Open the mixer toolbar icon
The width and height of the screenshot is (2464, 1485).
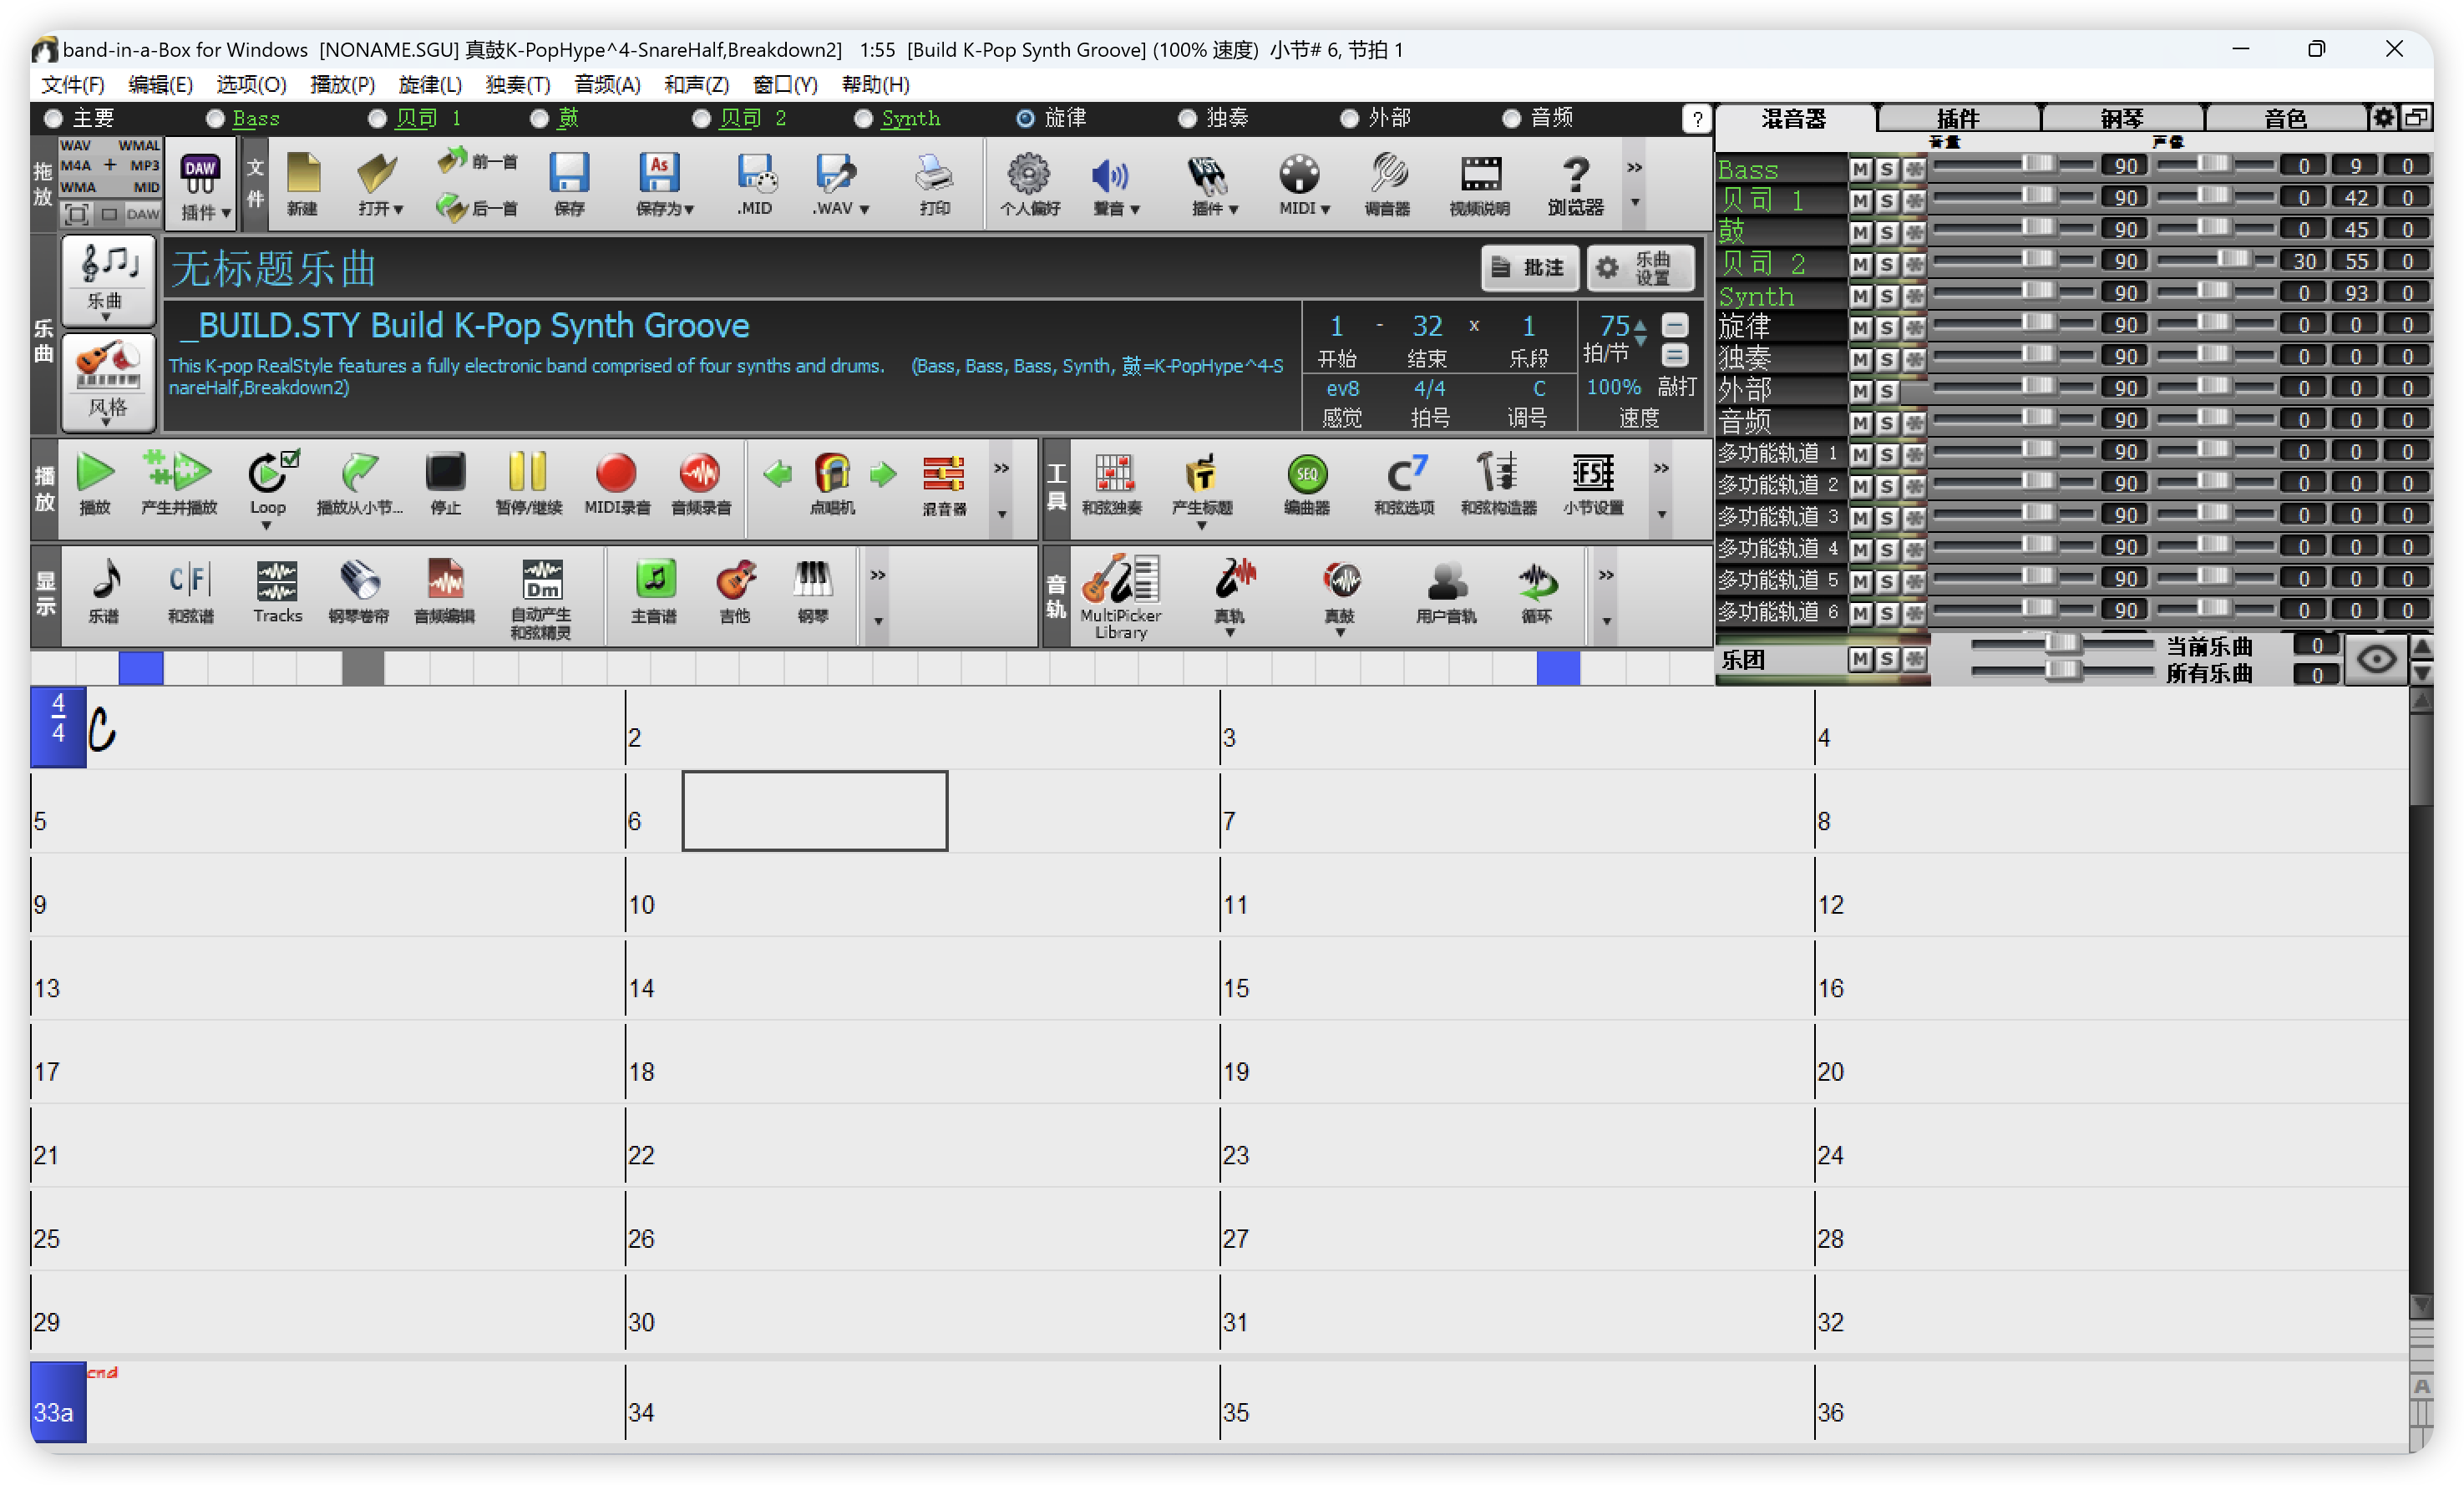pyautogui.click(x=944, y=483)
